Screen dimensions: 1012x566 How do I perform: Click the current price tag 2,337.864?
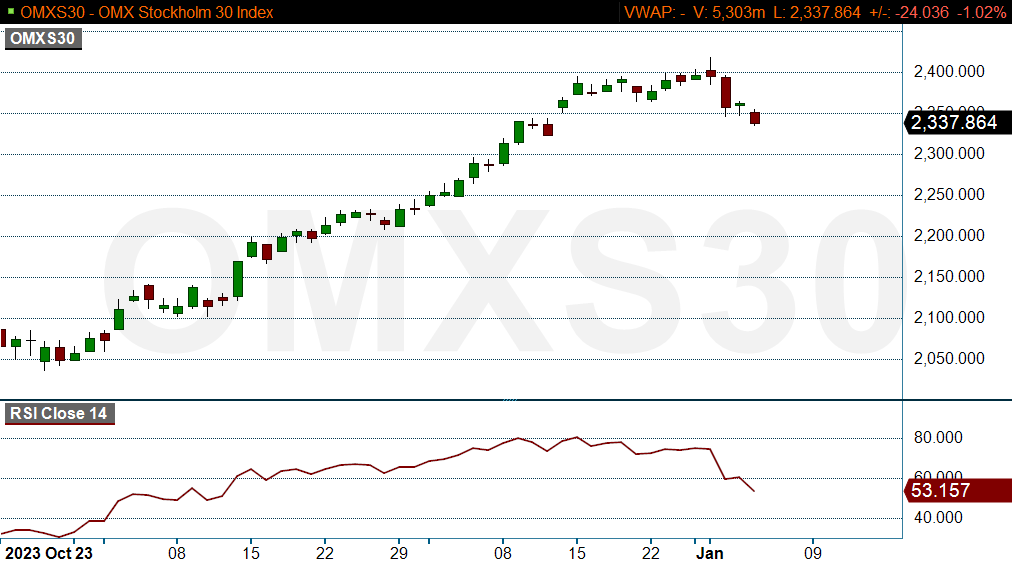[x=958, y=123]
